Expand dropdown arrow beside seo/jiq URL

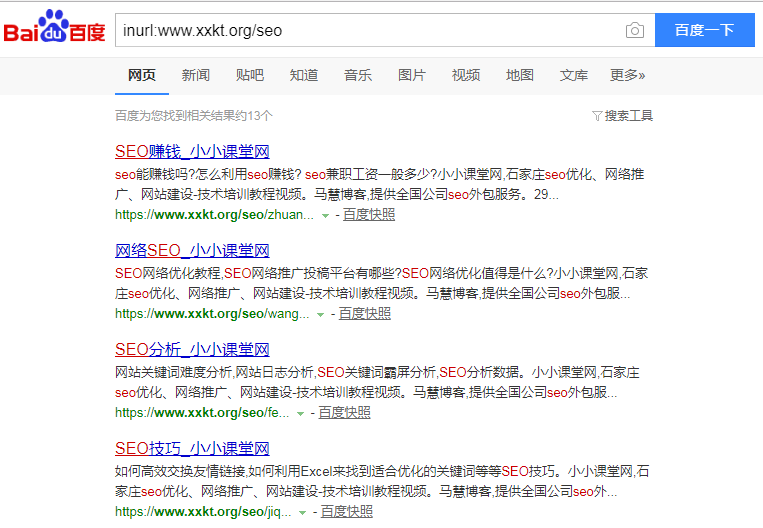(x=302, y=512)
